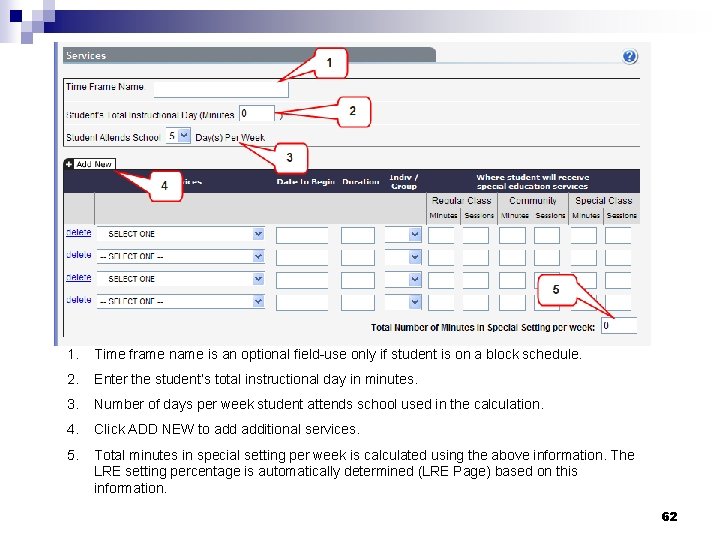This screenshot has height=540, width=720.
Task: Delete the first service row
Action: 79,233
